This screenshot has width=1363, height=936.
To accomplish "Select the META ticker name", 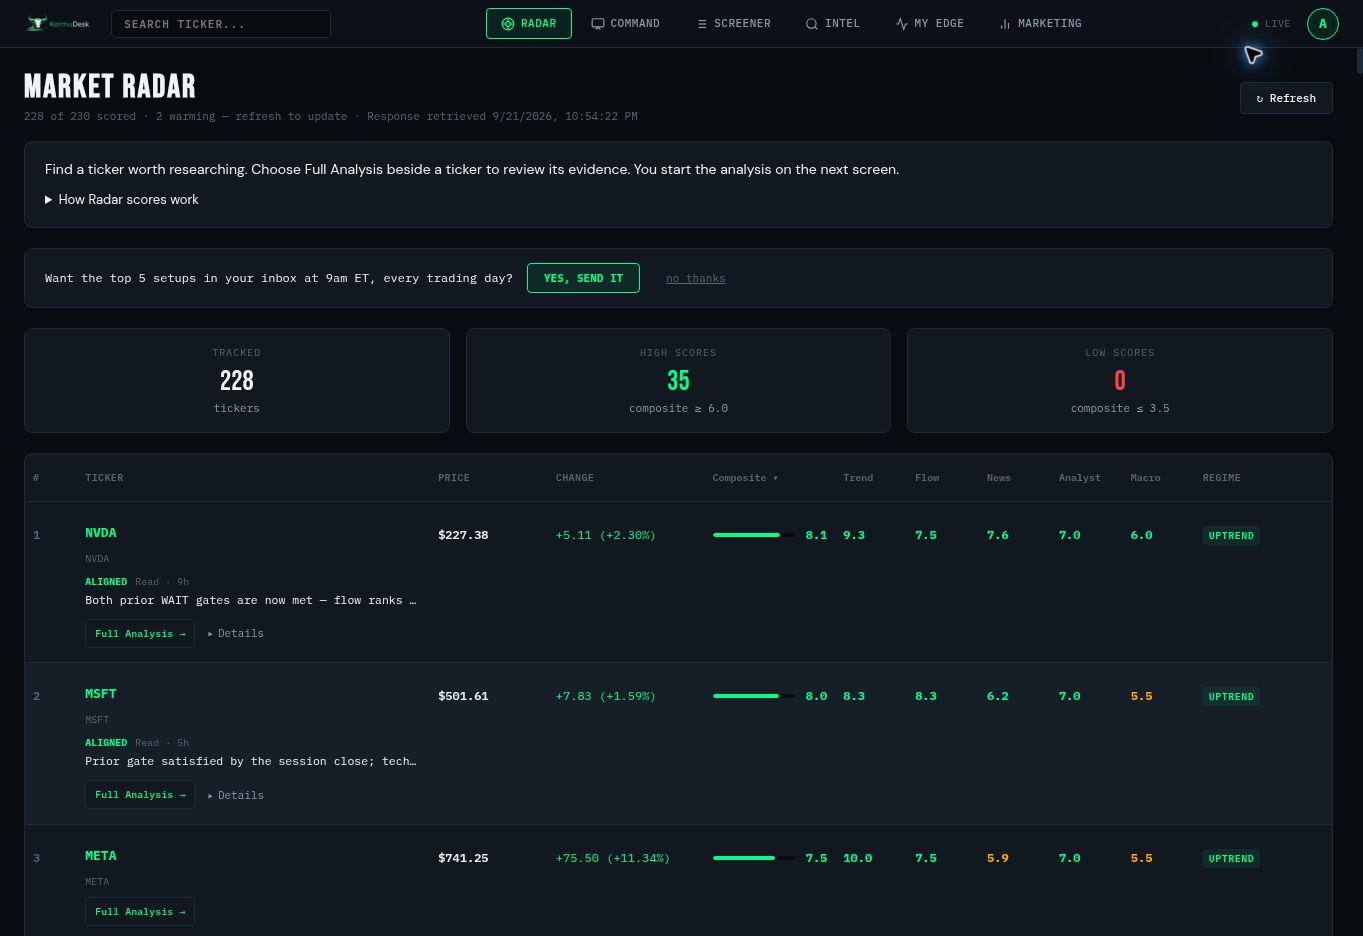I will click(x=101, y=856).
